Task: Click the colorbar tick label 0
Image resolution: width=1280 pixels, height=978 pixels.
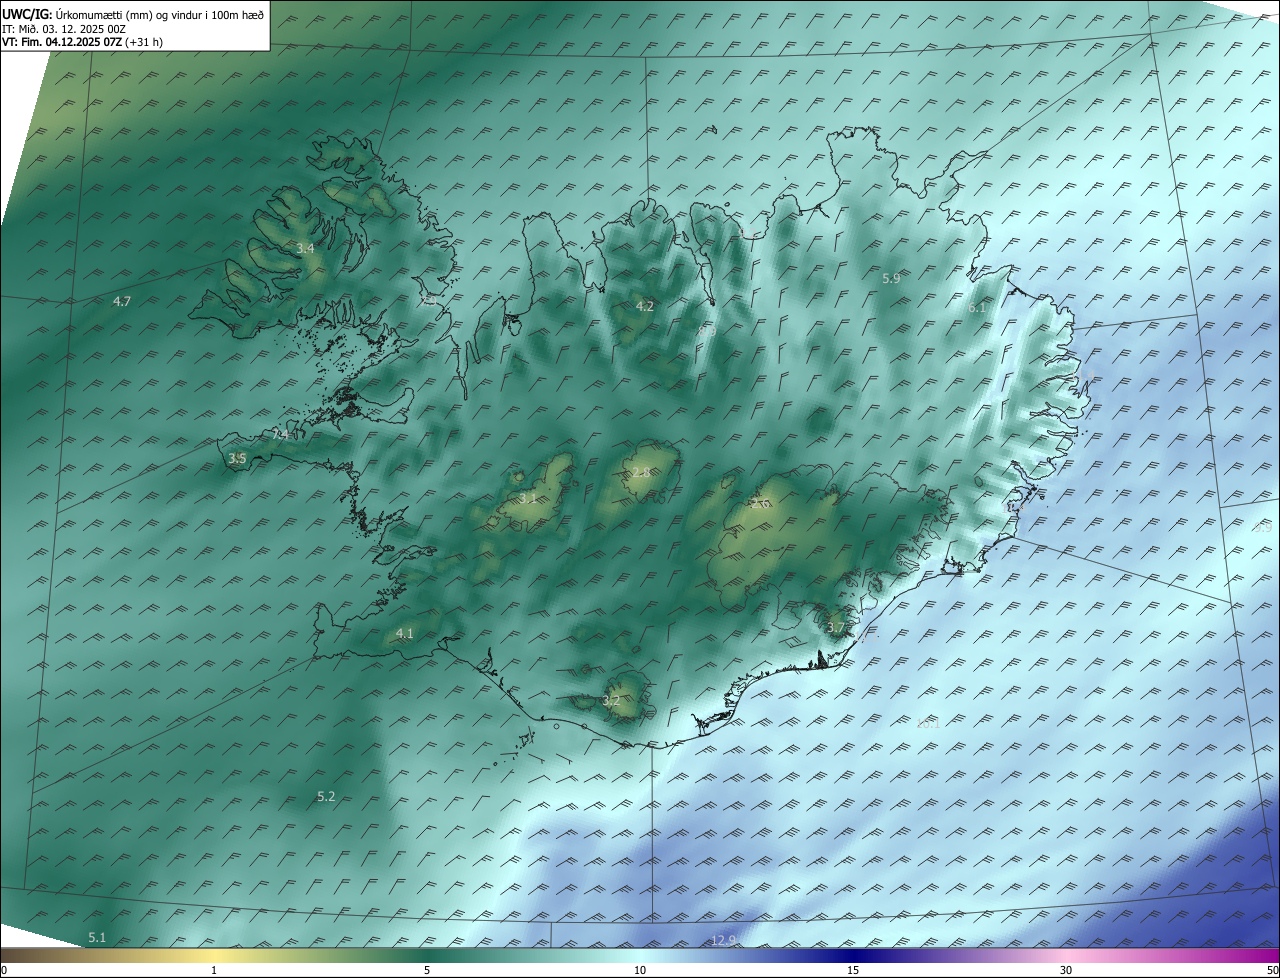Action: coord(4,970)
